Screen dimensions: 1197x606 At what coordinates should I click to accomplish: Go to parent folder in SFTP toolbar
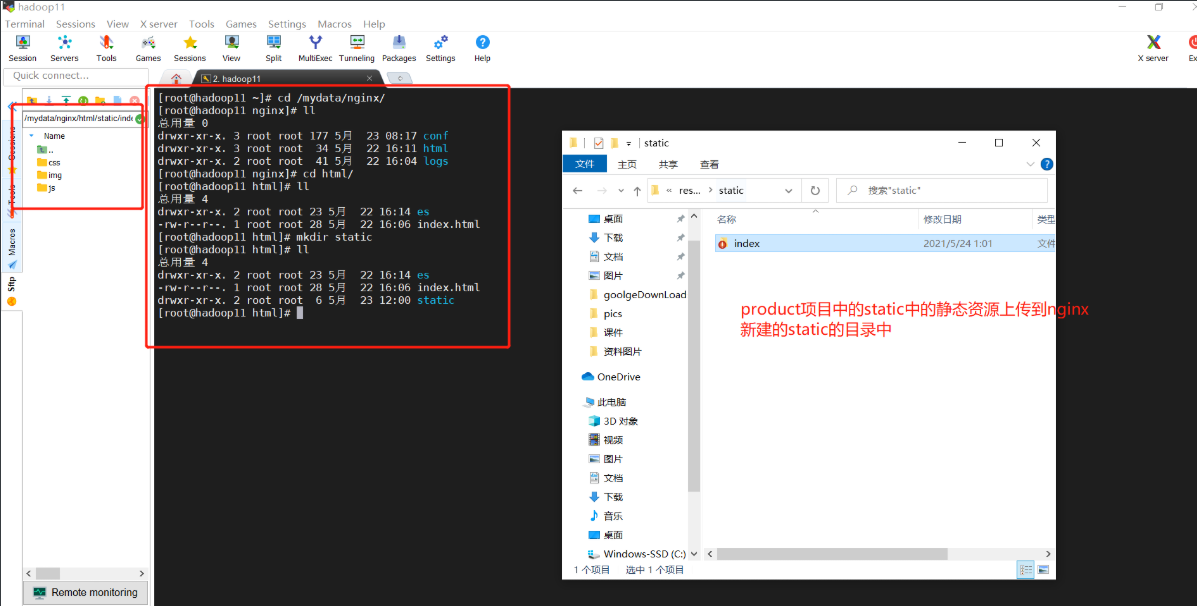[x=32, y=100]
